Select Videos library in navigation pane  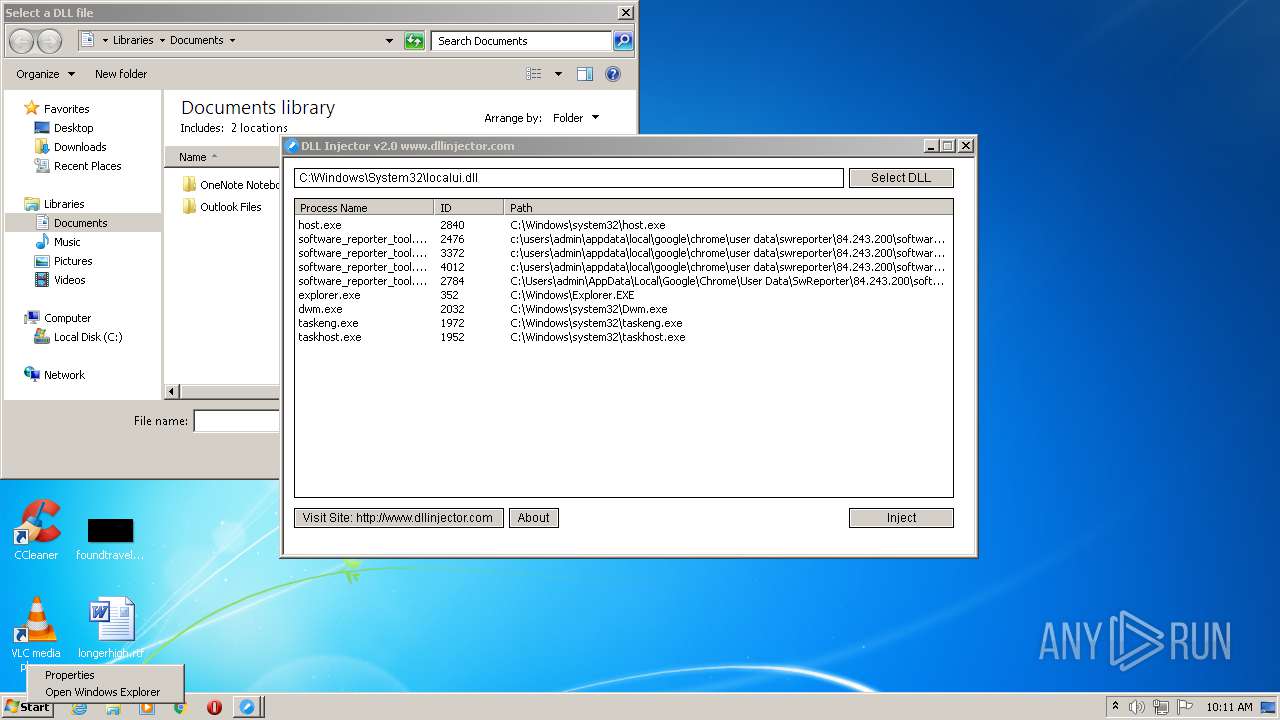tap(69, 280)
